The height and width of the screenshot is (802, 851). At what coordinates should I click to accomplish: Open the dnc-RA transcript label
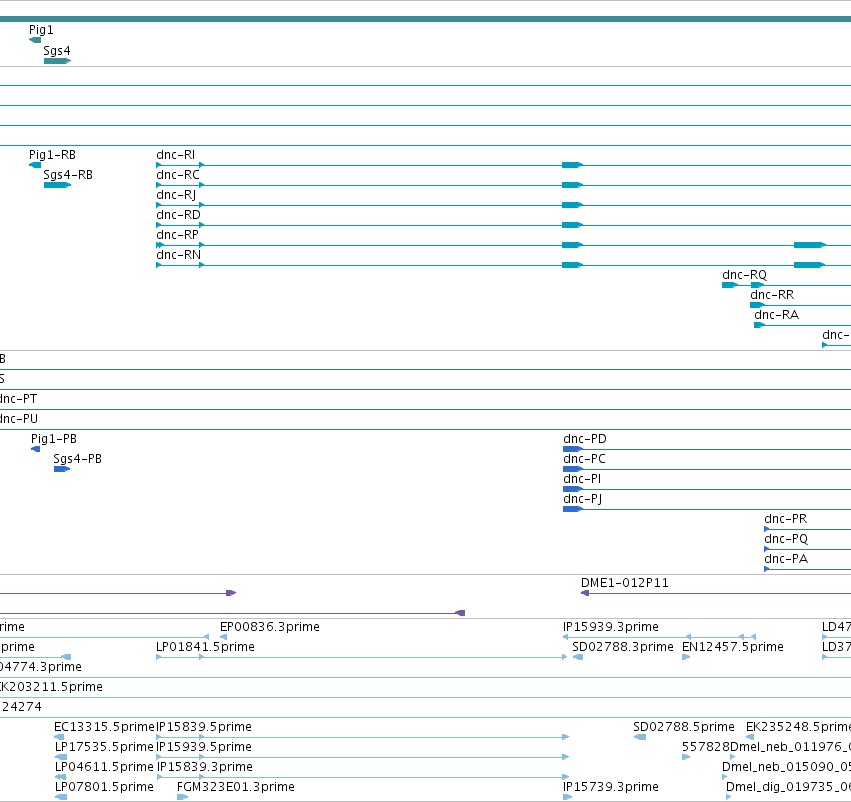point(777,315)
